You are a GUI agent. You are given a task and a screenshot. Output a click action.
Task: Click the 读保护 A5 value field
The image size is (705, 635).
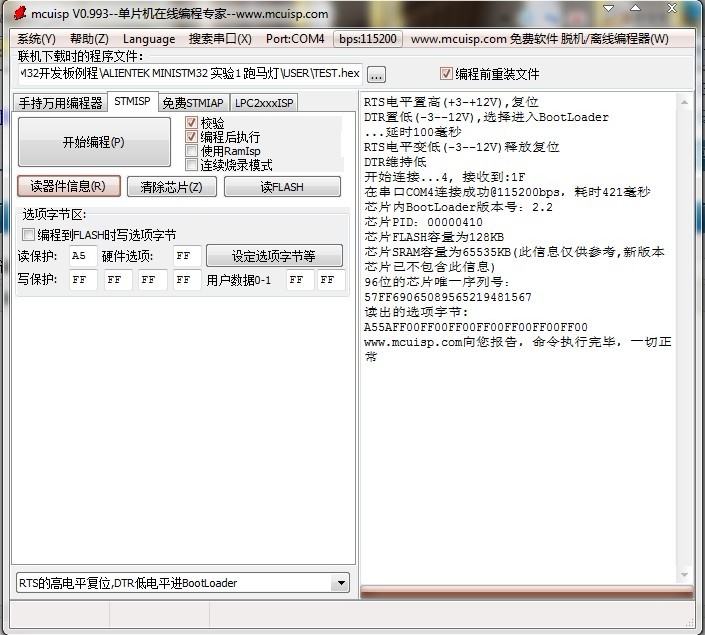pos(83,256)
